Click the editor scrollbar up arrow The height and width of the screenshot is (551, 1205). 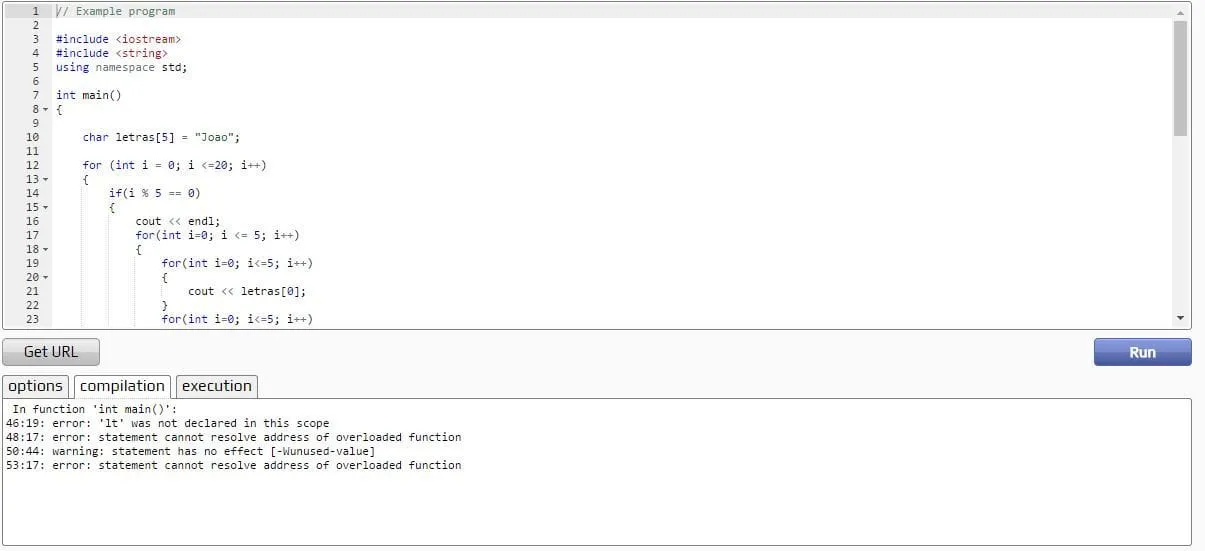(x=1180, y=12)
